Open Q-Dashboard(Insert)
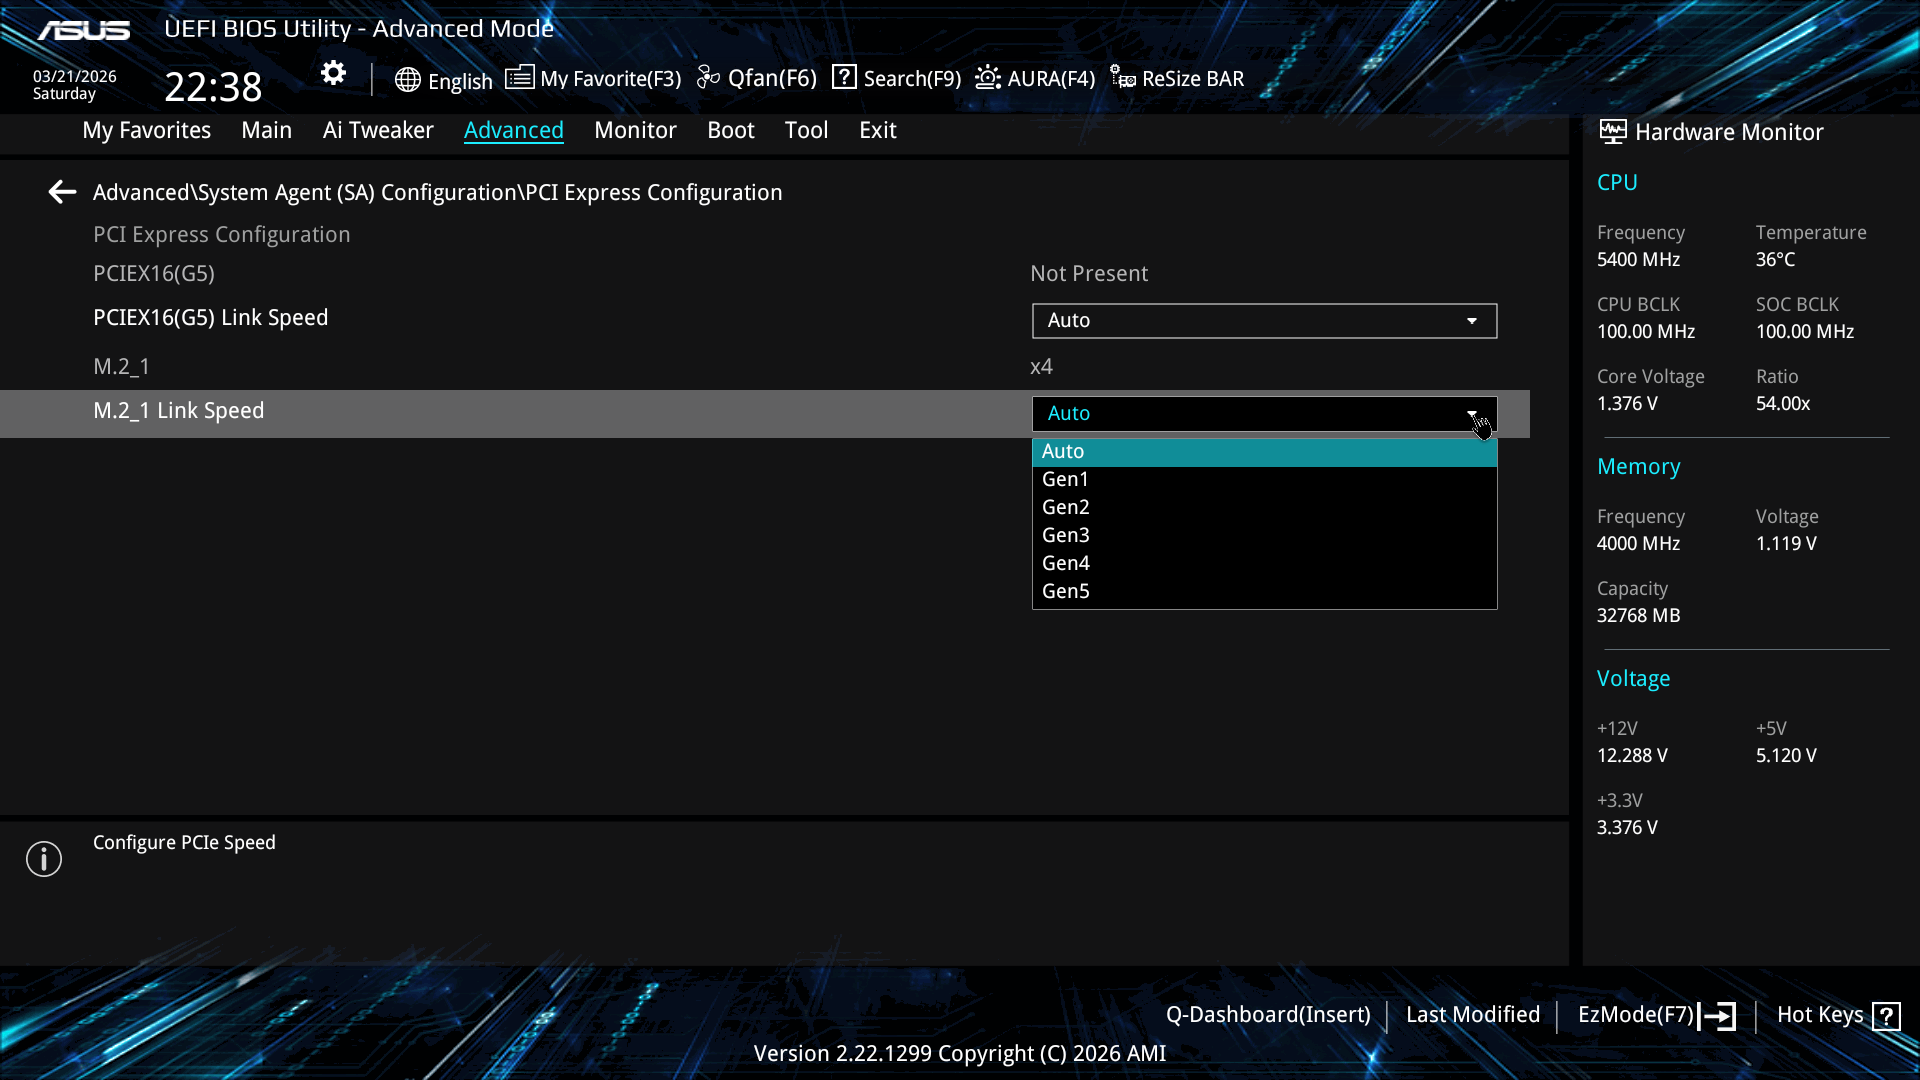 [1267, 1015]
